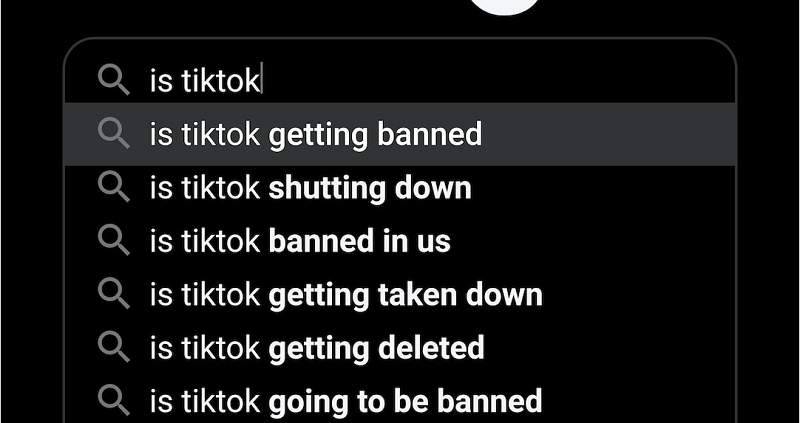Screen dimensions: 800x423
Task: Choose the 'is tiktok shutting down' suggestion
Action: click(400, 188)
